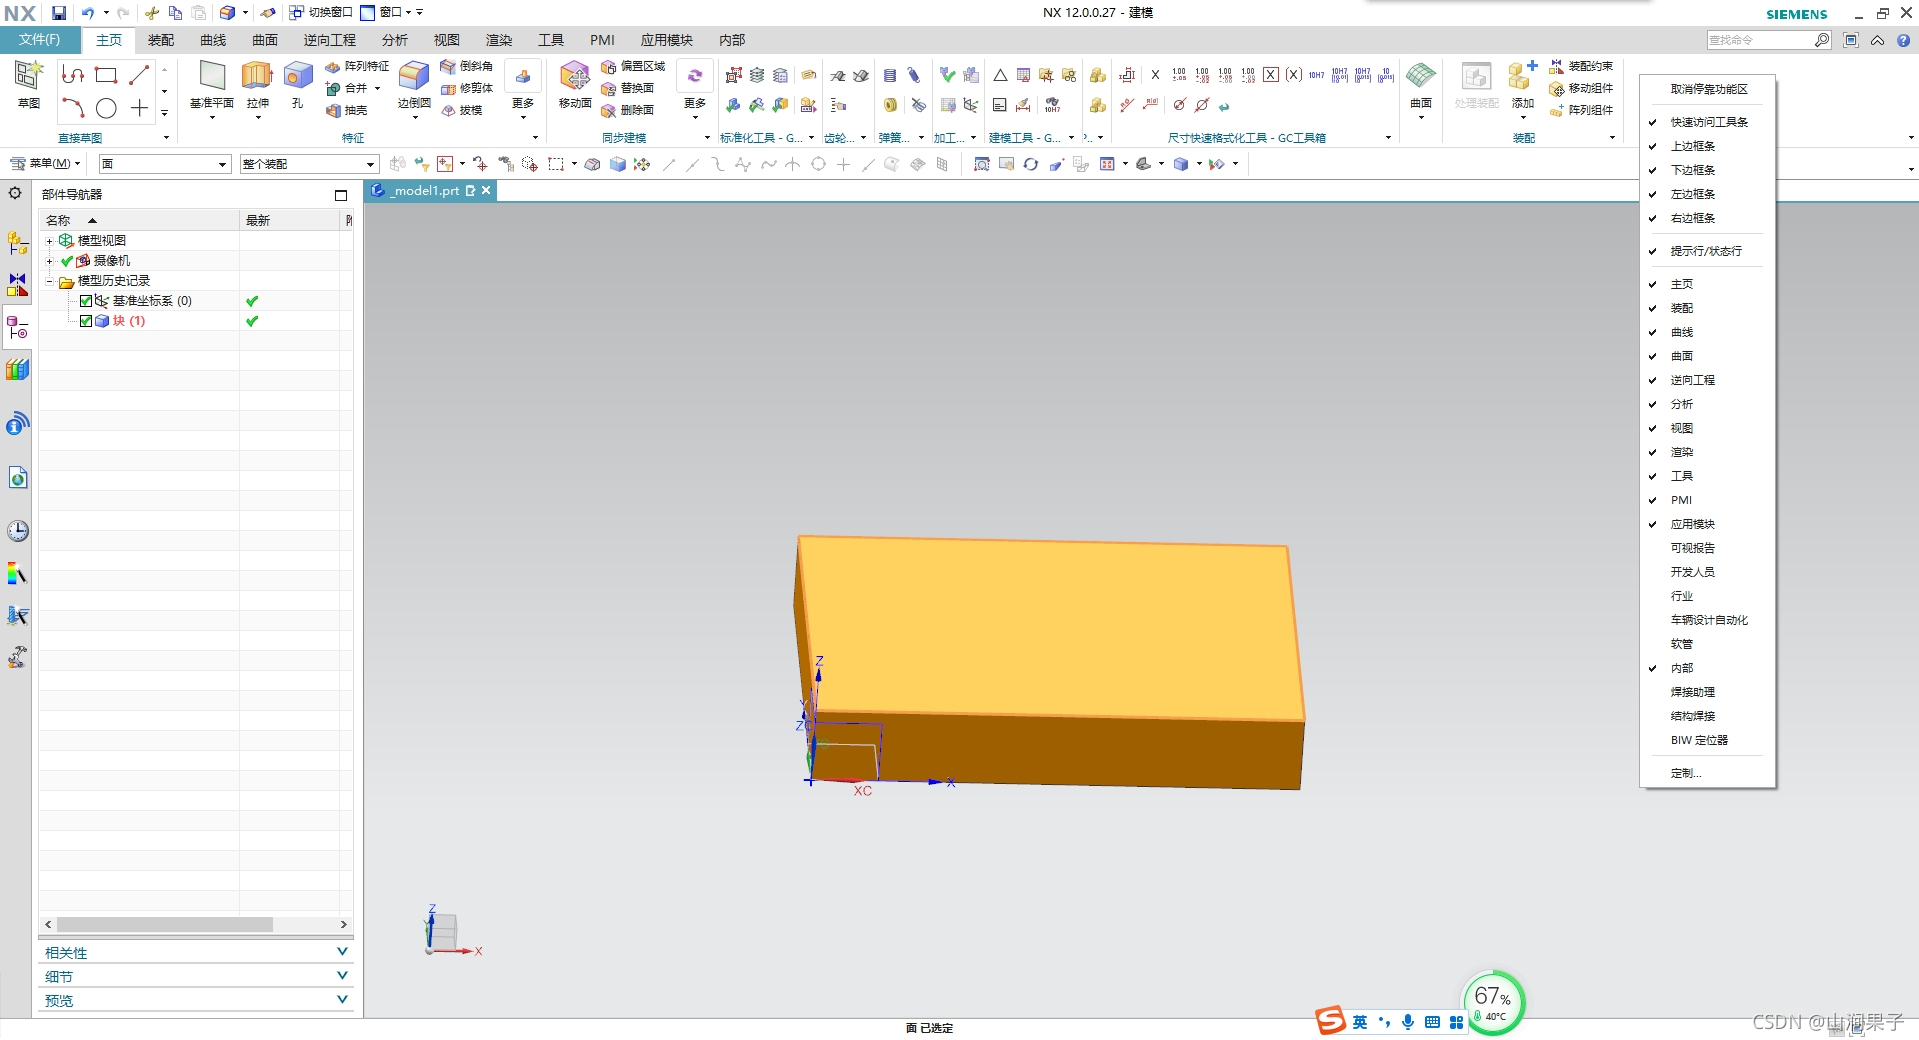Select the arc sketch tool
1919x1040 pixels.
click(73, 108)
